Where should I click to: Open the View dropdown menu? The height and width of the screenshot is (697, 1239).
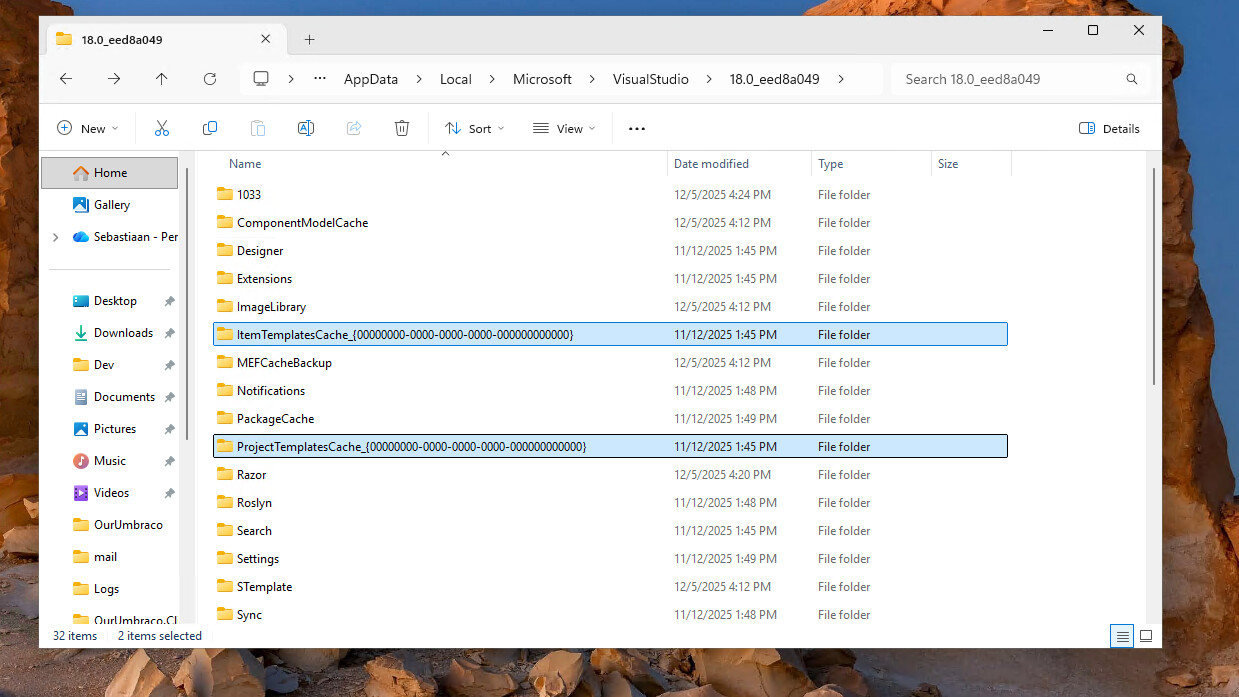pos(564,128)
